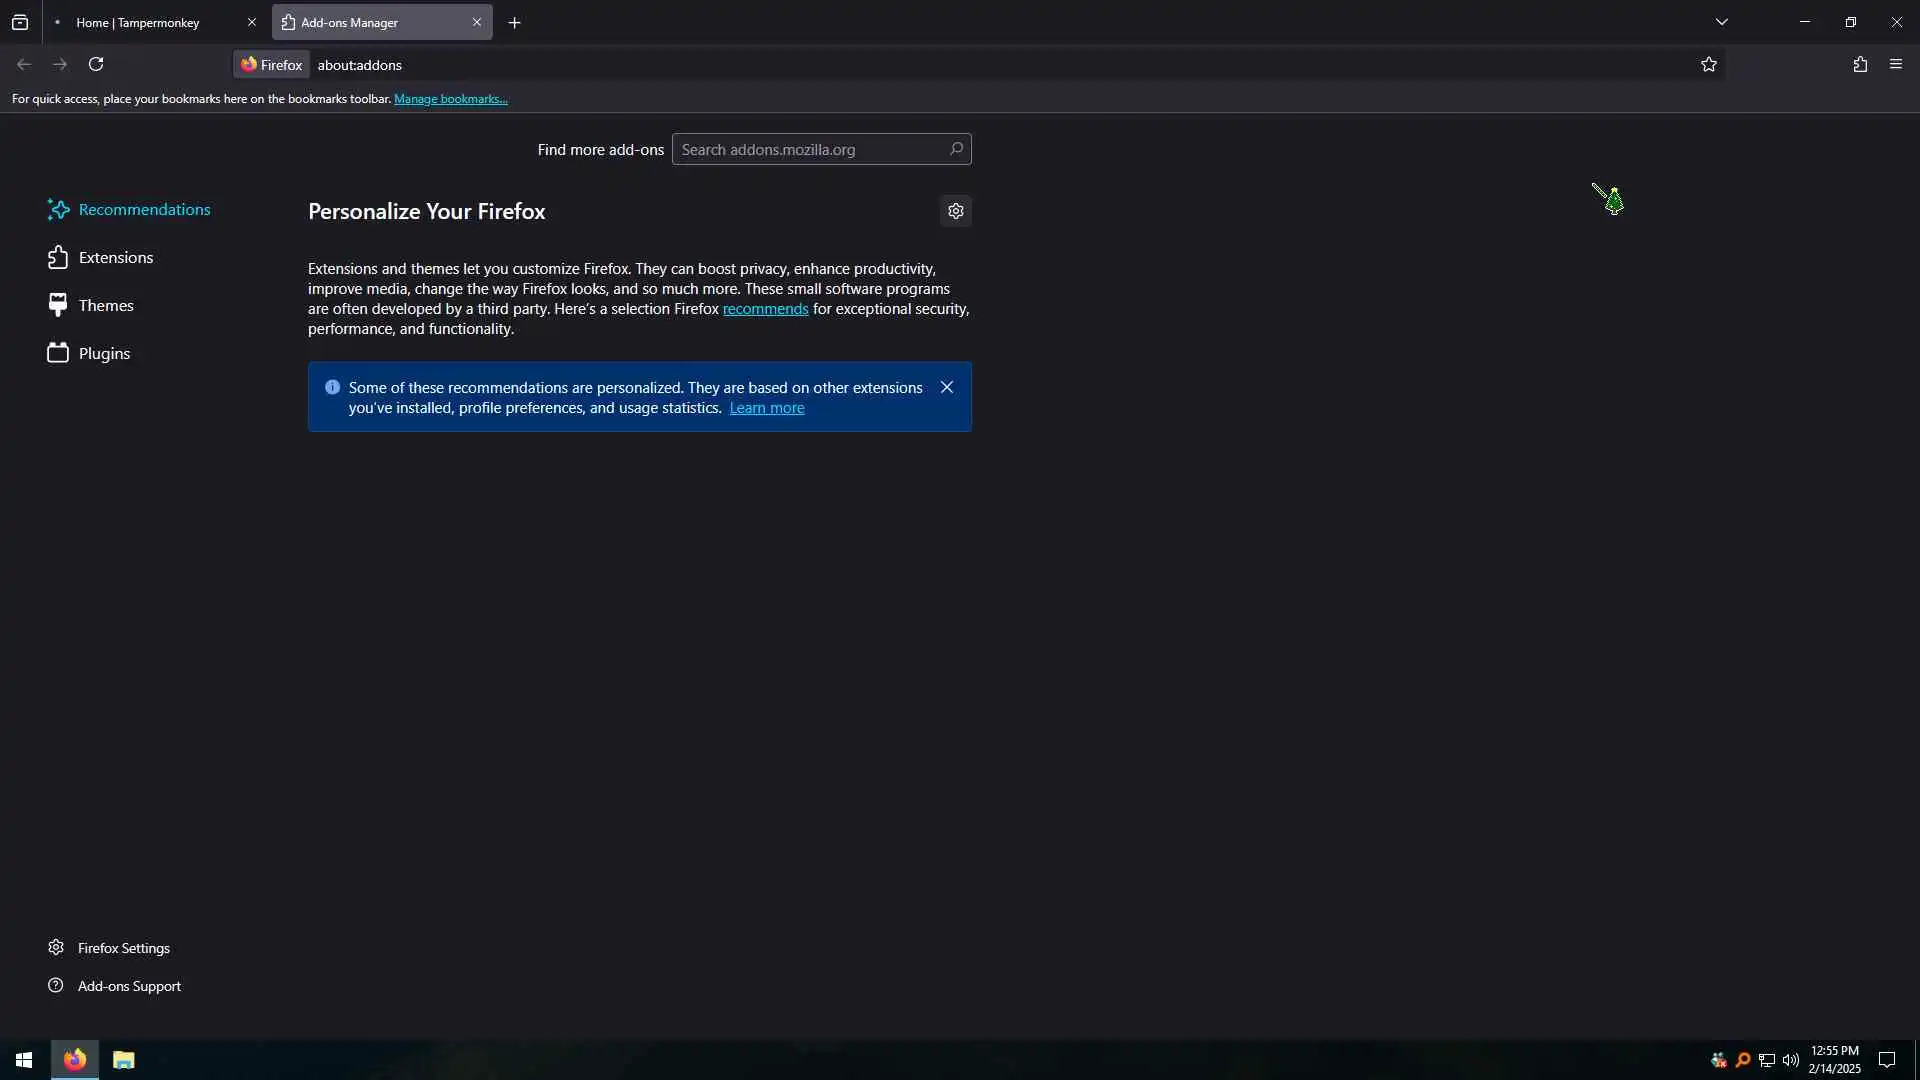Image resolution: width=1920 pixels, height=1080 pixels.
Task: Go to Plugins category in sidebar
Action: point(104,354)
